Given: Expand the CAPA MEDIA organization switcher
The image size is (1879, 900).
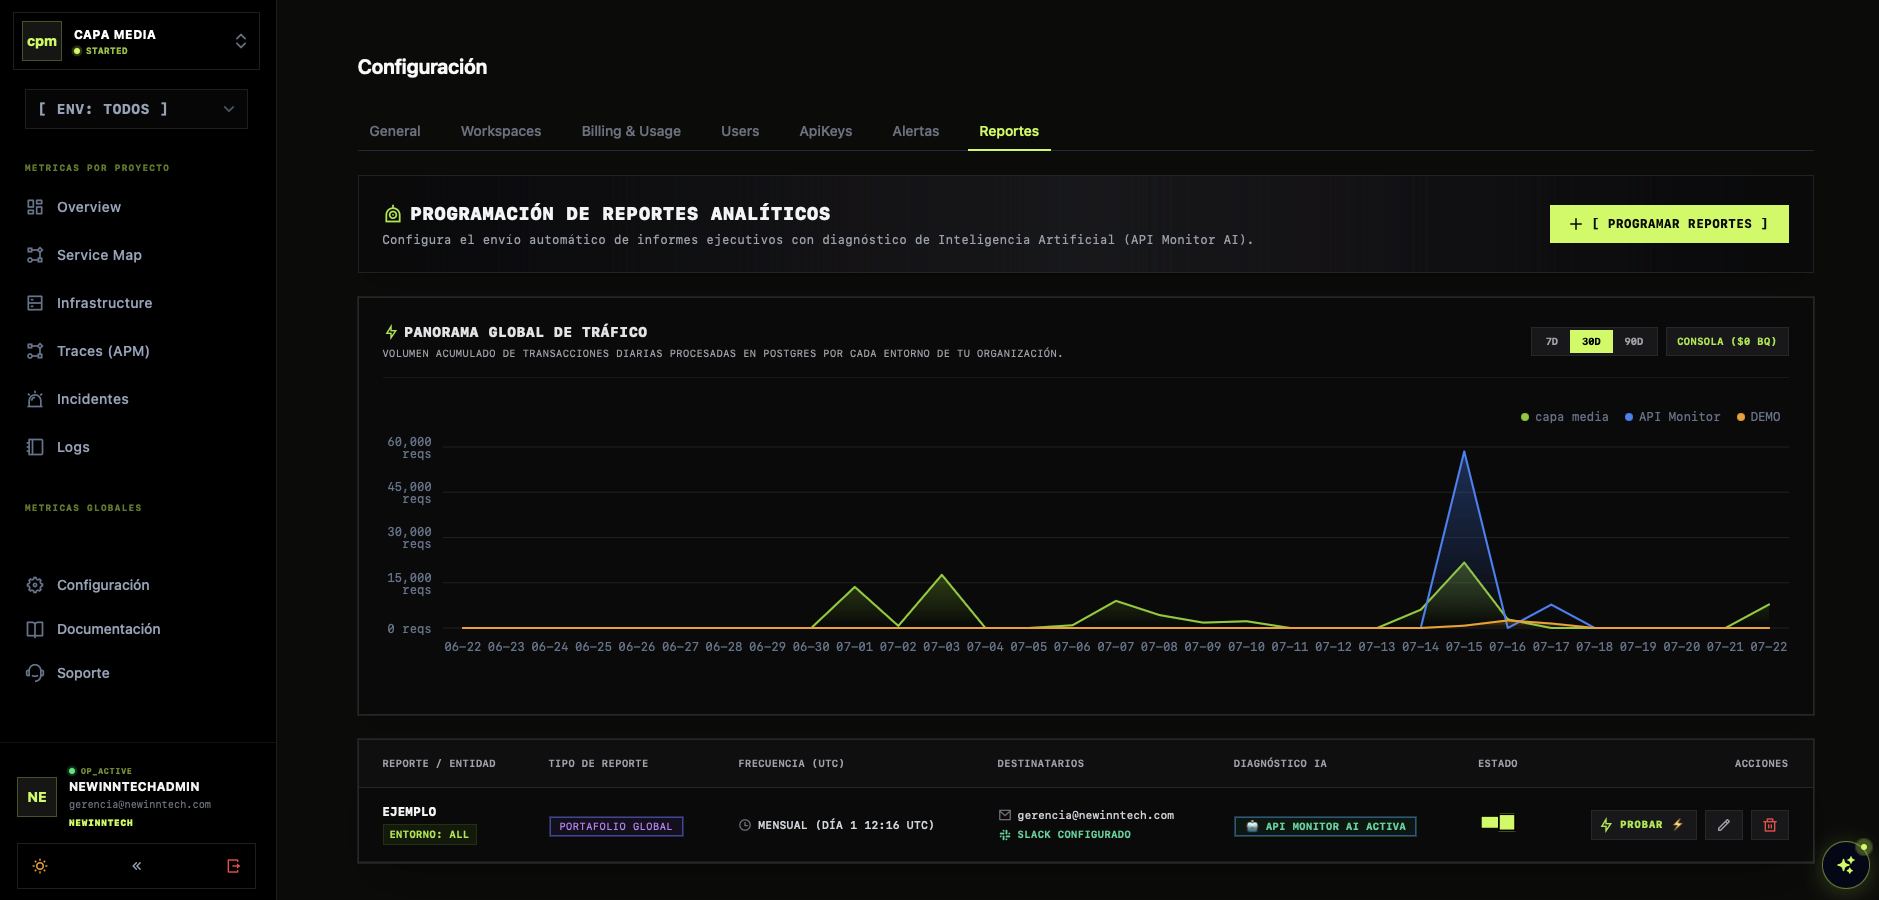Looking at the screenshot, I should coord(136,41).
